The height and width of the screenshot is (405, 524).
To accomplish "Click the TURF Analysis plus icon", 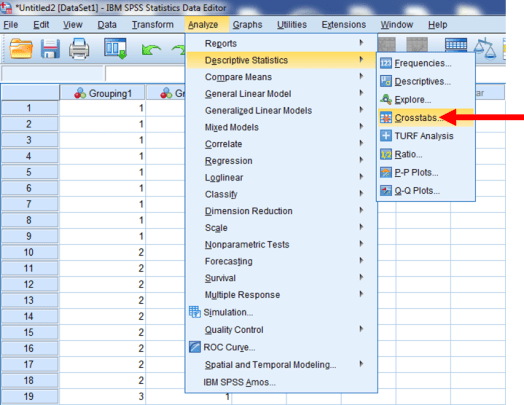I will tap(386, 136).
